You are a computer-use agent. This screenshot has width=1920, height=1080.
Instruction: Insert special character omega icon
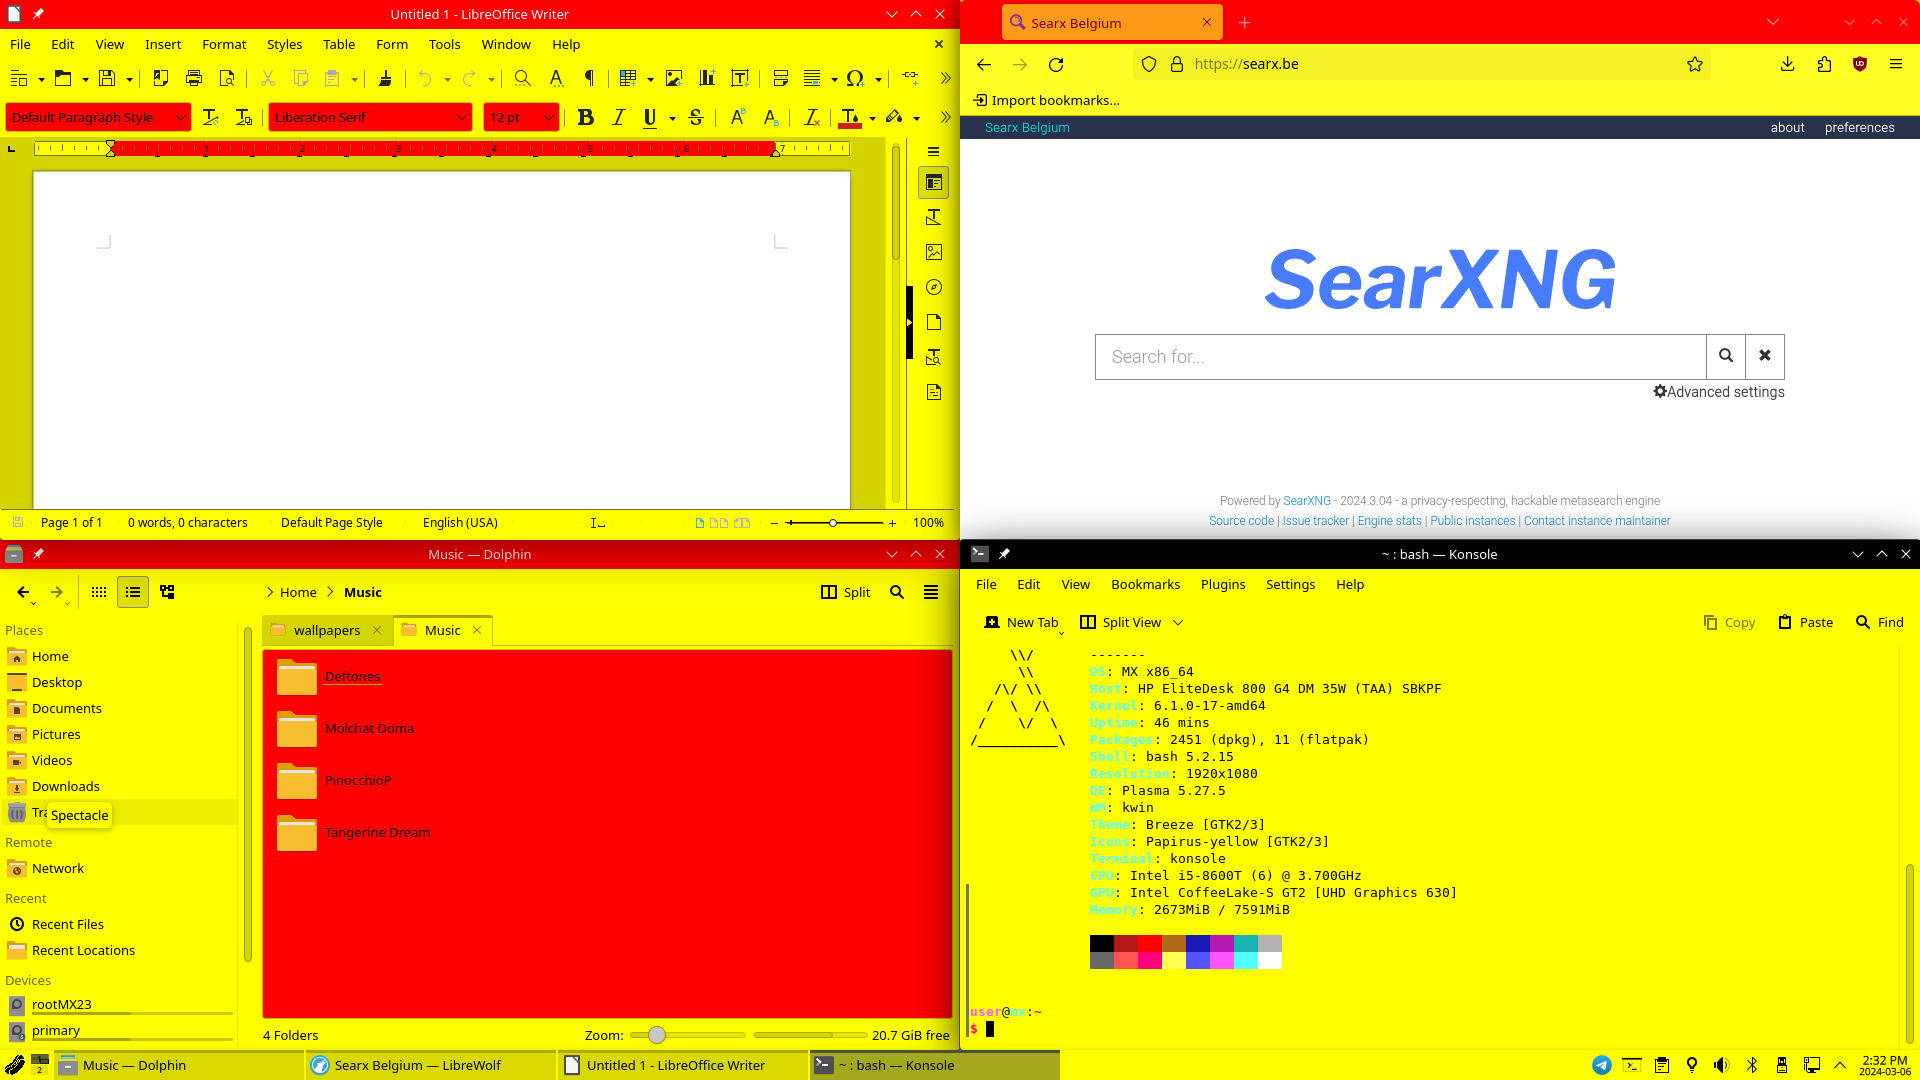(x=855, y=78)
